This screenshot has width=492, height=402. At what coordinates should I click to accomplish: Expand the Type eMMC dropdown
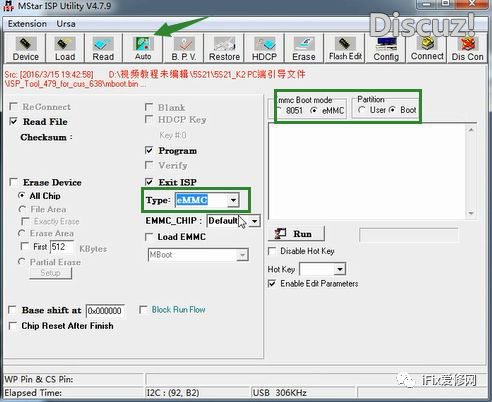coord(233,200)
